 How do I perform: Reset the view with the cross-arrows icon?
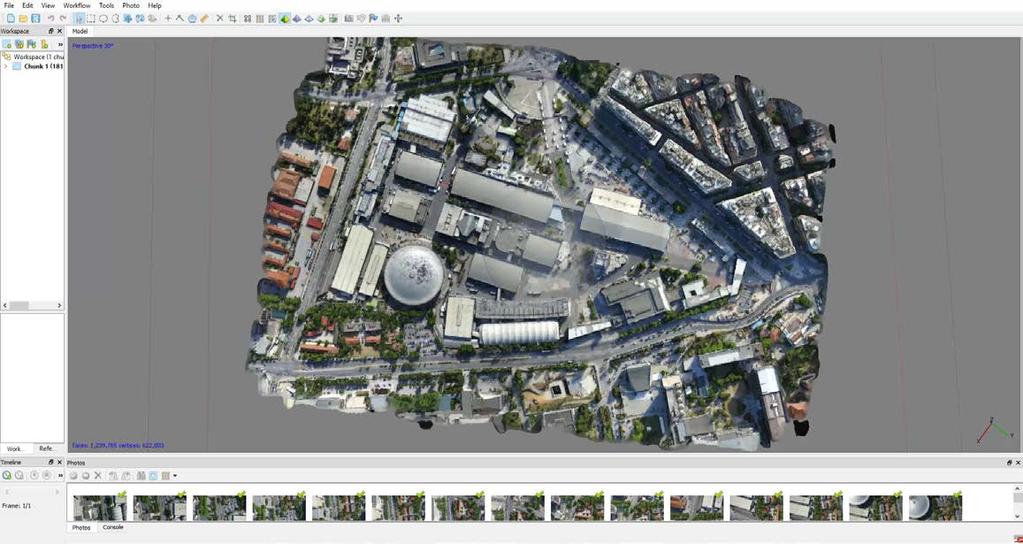click(398, 18)
